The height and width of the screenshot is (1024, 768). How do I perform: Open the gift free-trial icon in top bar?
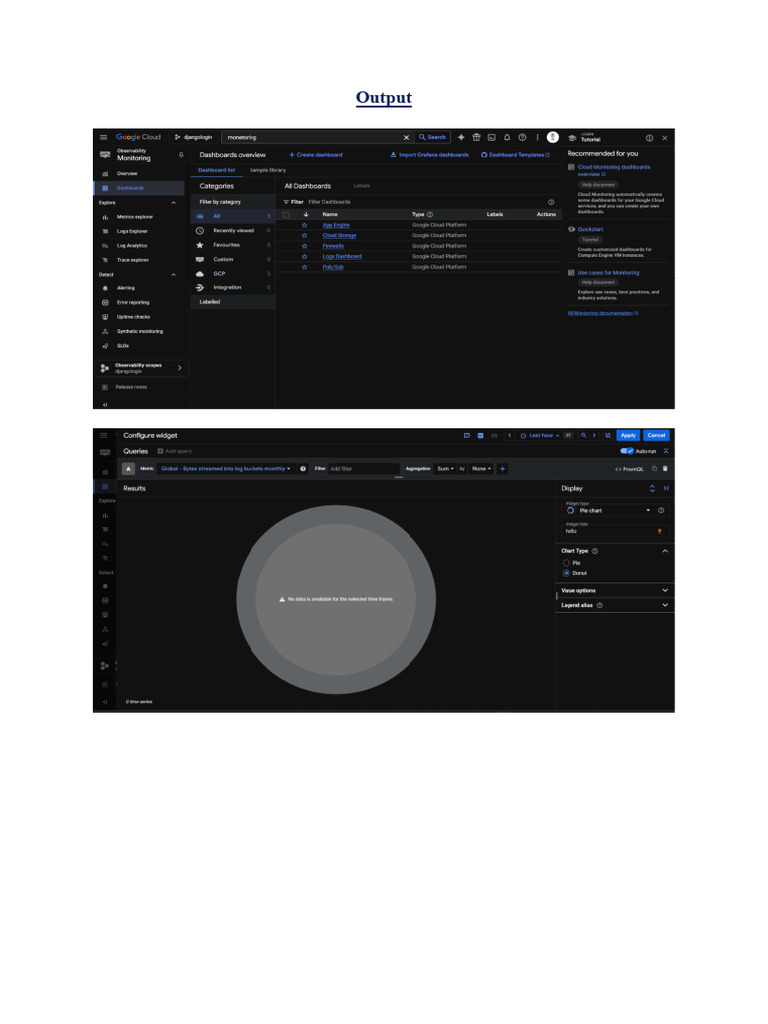[x=477, y=137]
